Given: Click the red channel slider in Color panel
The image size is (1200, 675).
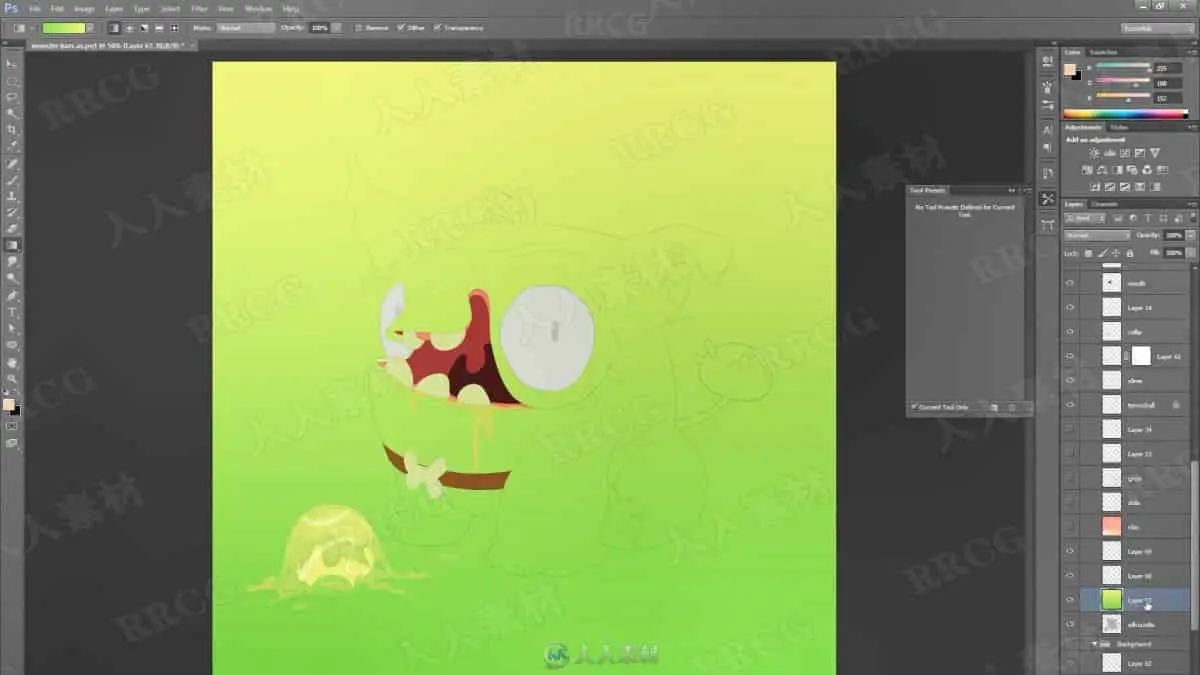Looking at the screenshot, I should tap(1123, 67).
